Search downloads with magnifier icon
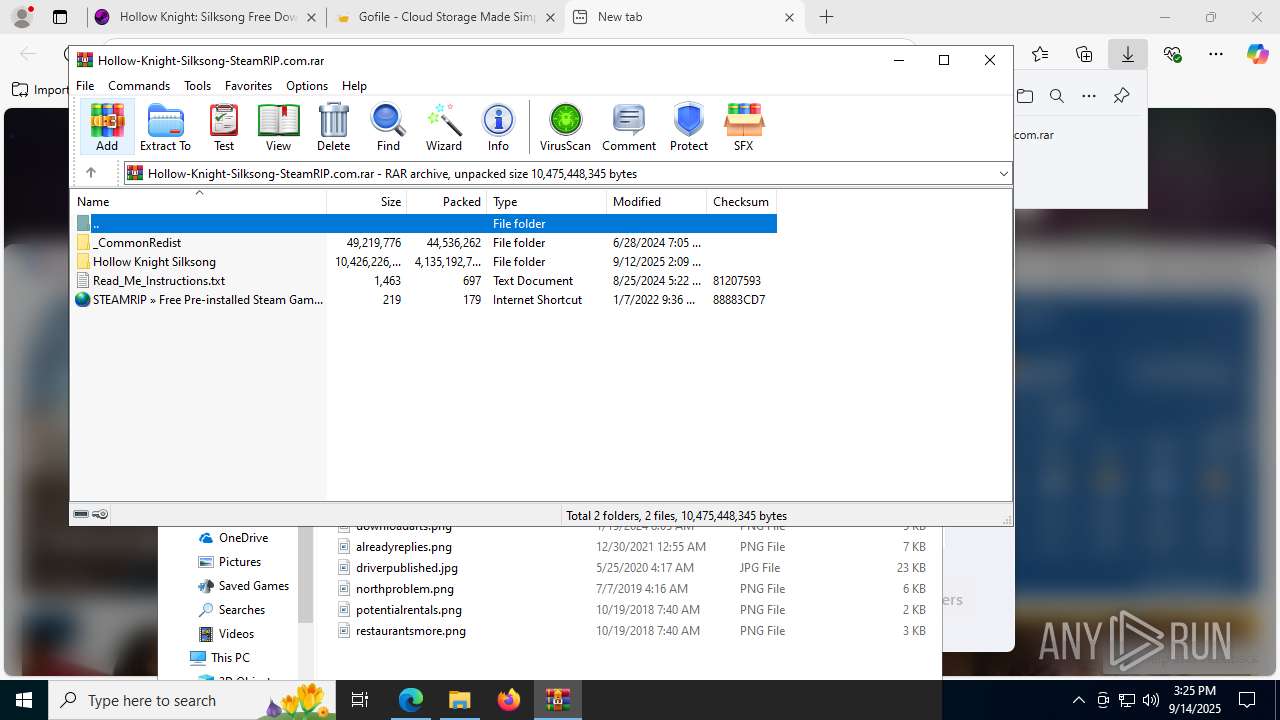This screenshot has height=720, width=1280. coord(1057,96)
